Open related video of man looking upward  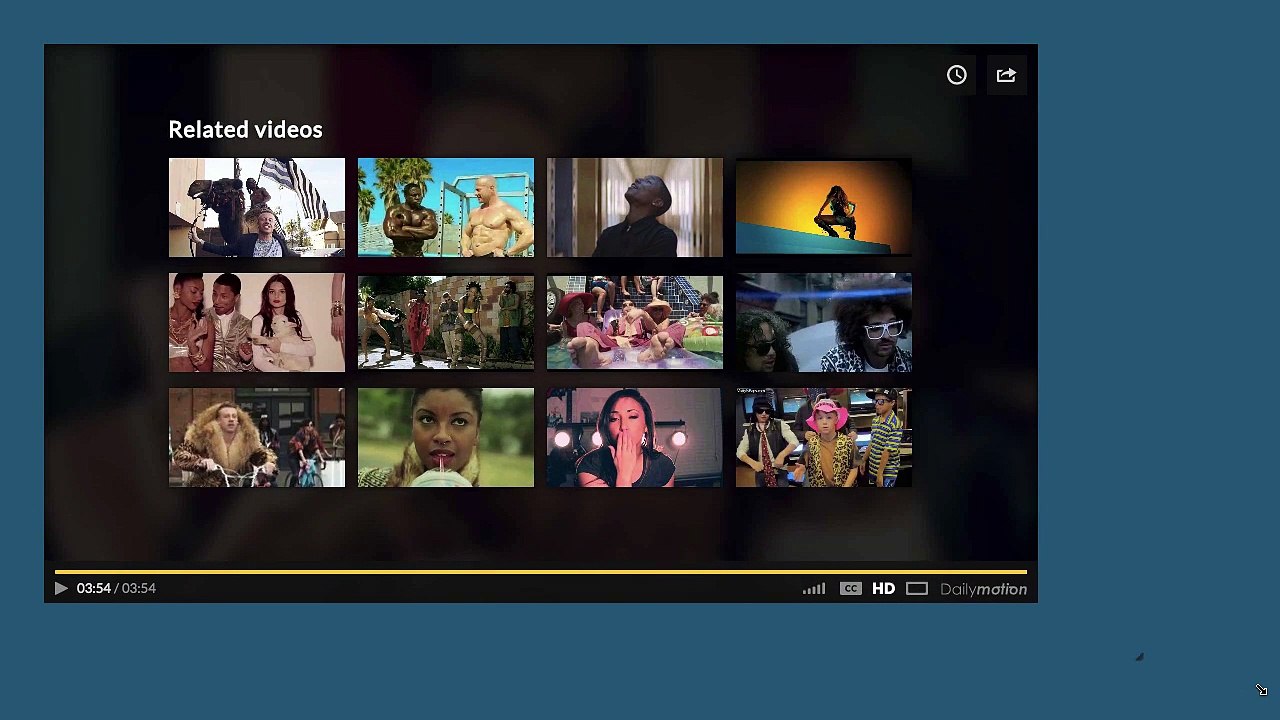(x=635, y=207)
